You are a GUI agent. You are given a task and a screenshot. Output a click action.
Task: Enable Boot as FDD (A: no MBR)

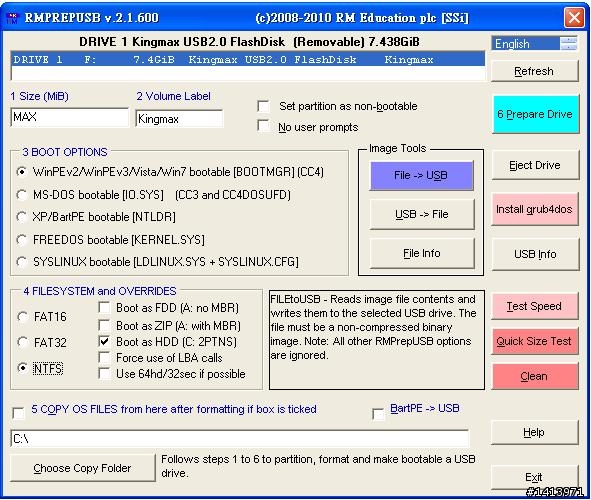tap(104, 307)
